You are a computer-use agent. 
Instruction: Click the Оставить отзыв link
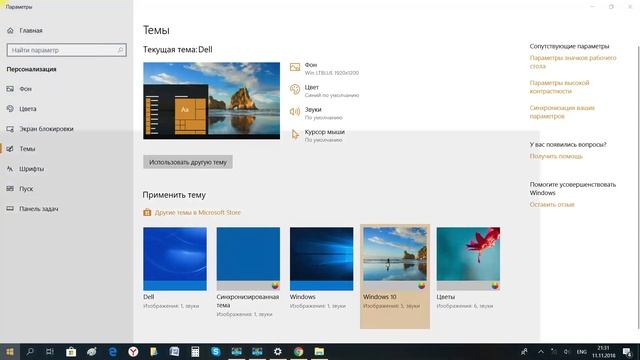pos(552,204)
